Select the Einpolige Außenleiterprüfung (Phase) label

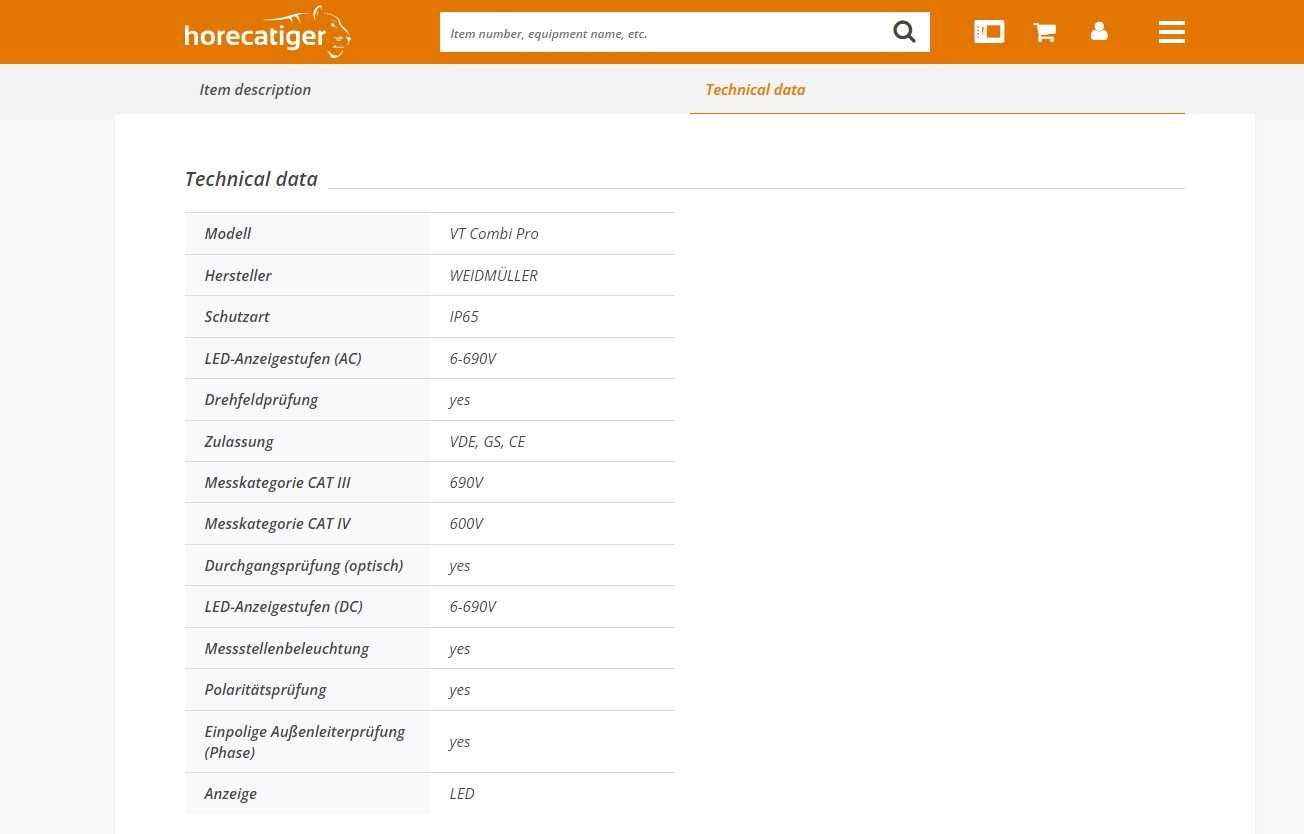click(305, 741)
